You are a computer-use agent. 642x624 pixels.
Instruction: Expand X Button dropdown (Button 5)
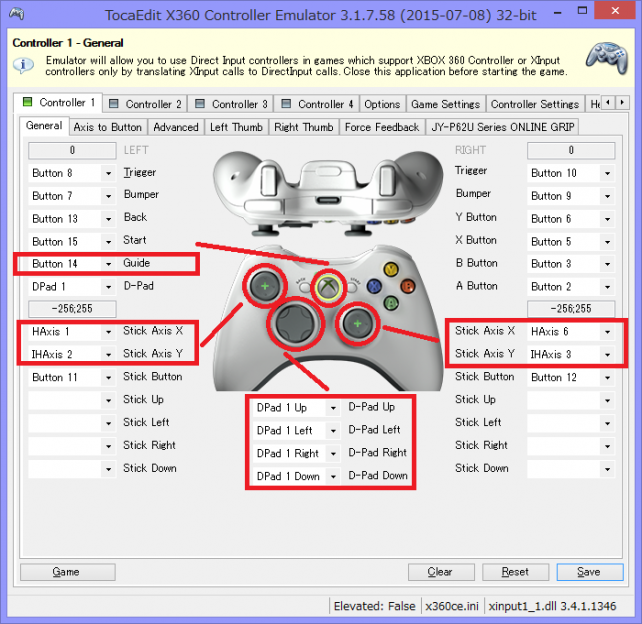point(608,242)
